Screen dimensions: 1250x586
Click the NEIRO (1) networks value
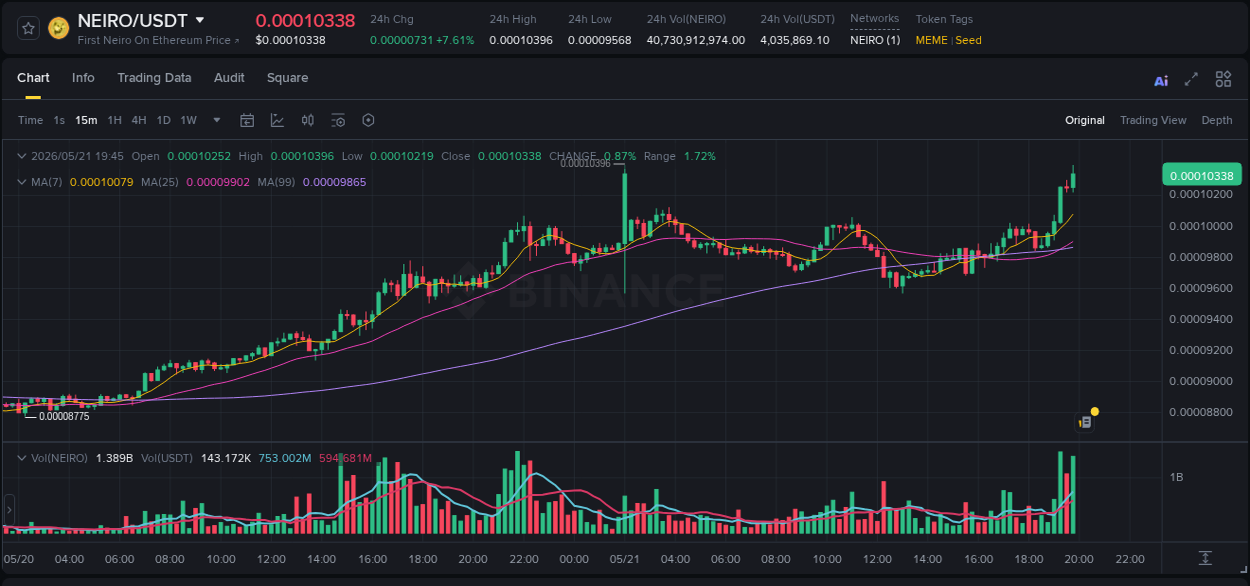(875, 40)
